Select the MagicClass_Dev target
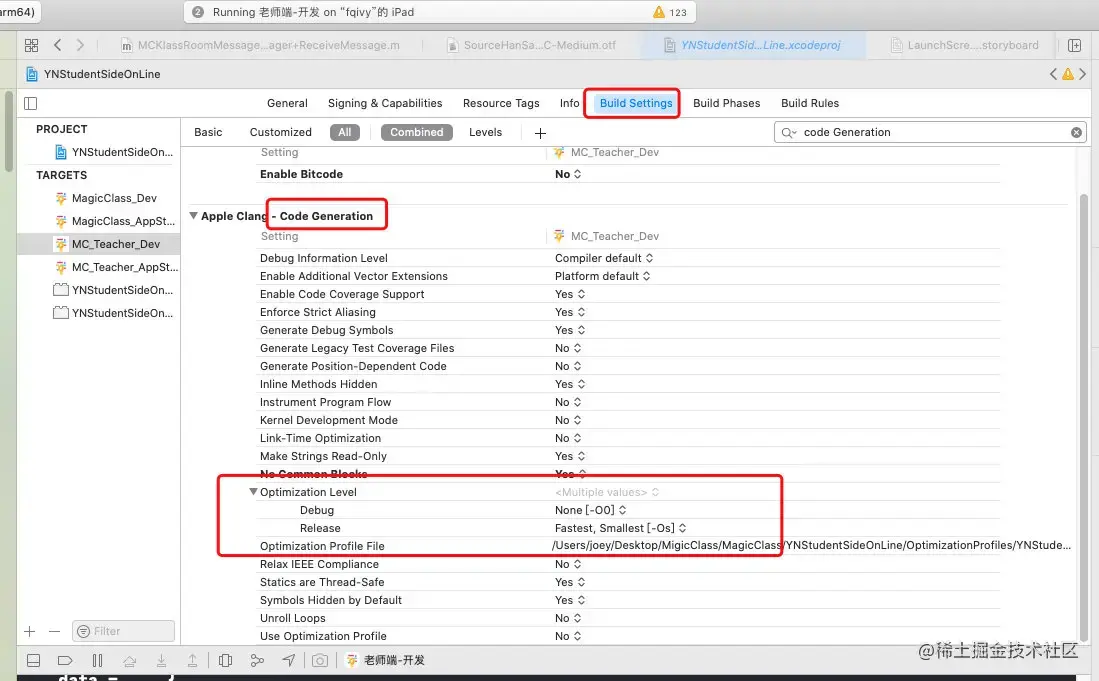Screen dimensions: 1099x681 [x=114, y=198]
